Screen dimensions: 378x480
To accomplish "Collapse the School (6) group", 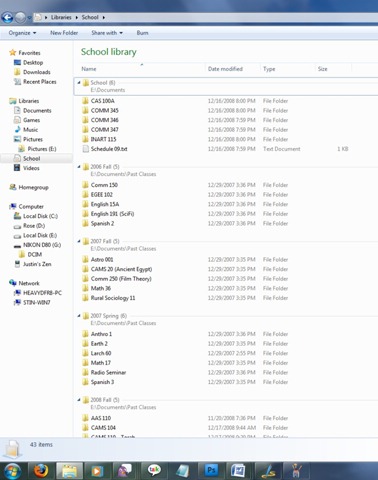I will [x=79, y=82].
